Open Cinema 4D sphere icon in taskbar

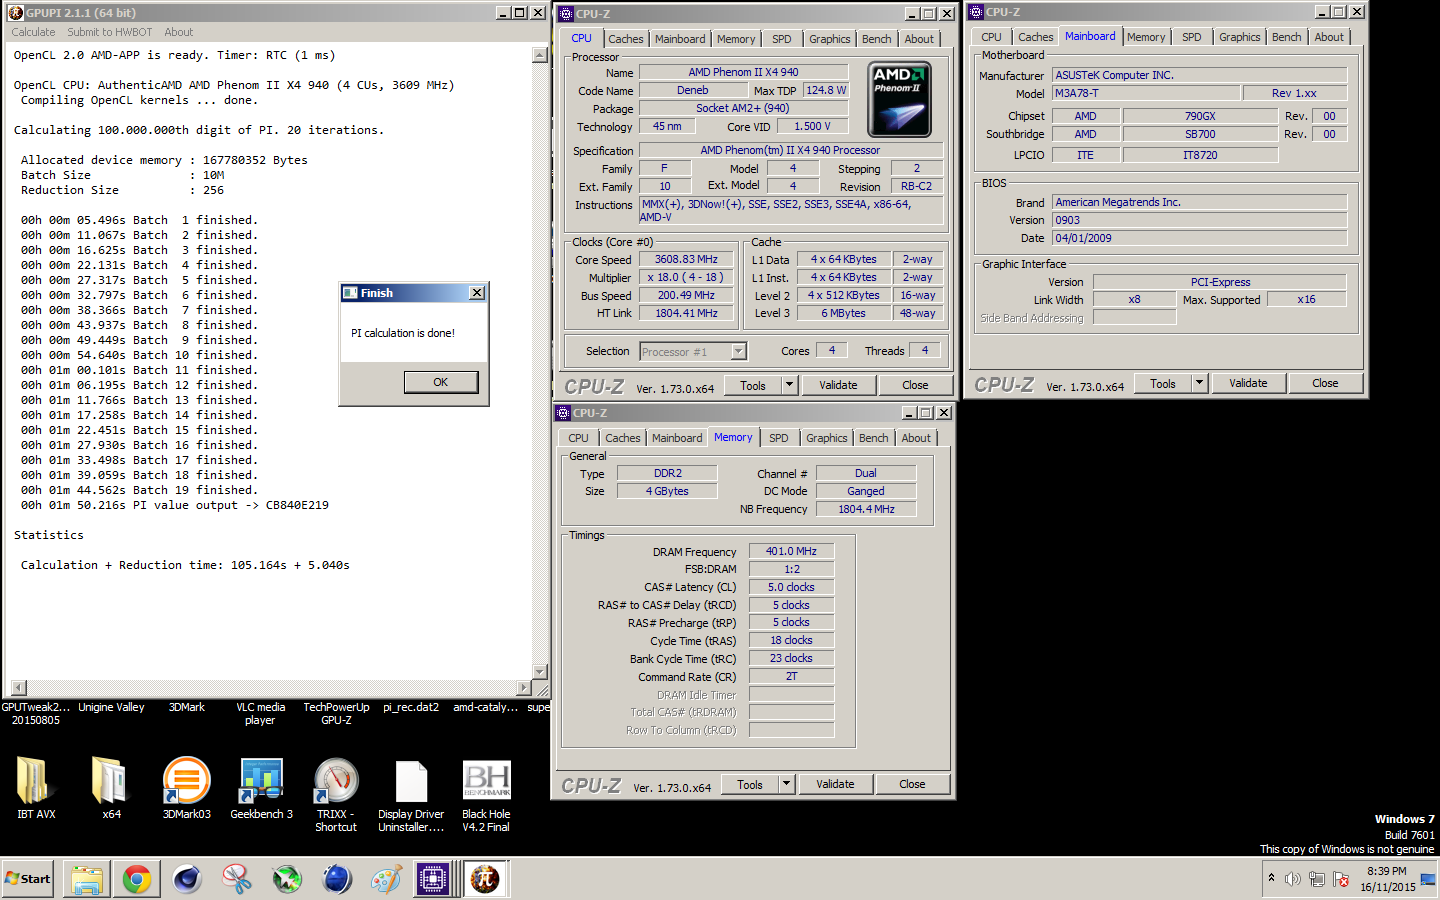coord(187,879)
